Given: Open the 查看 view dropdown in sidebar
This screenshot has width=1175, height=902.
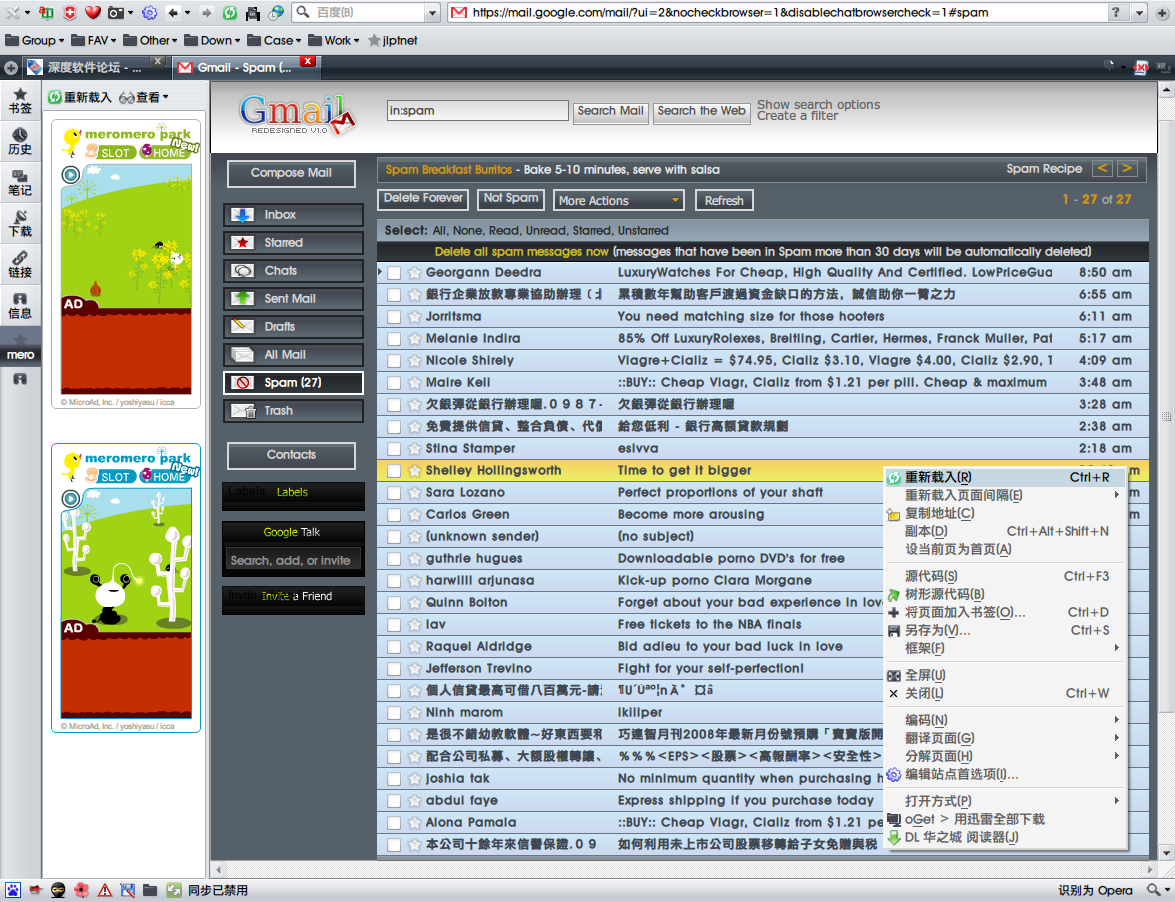Looking at the screenshot, I should pyautogui.click(x=144, y=97).
